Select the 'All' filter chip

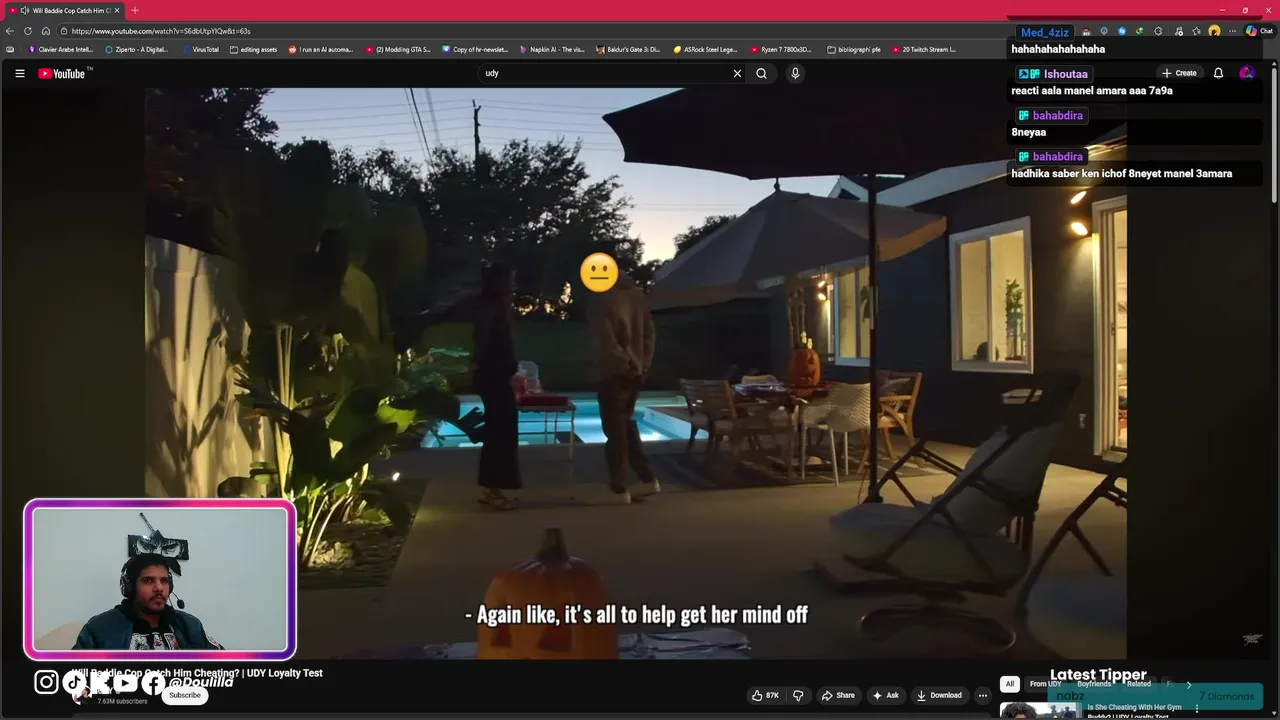(1010, 684)
